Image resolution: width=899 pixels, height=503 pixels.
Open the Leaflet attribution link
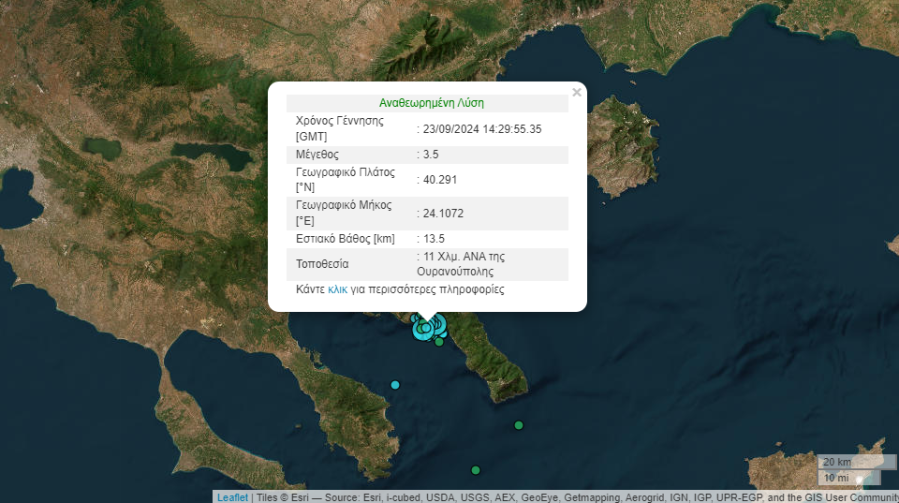pos(231,497)
